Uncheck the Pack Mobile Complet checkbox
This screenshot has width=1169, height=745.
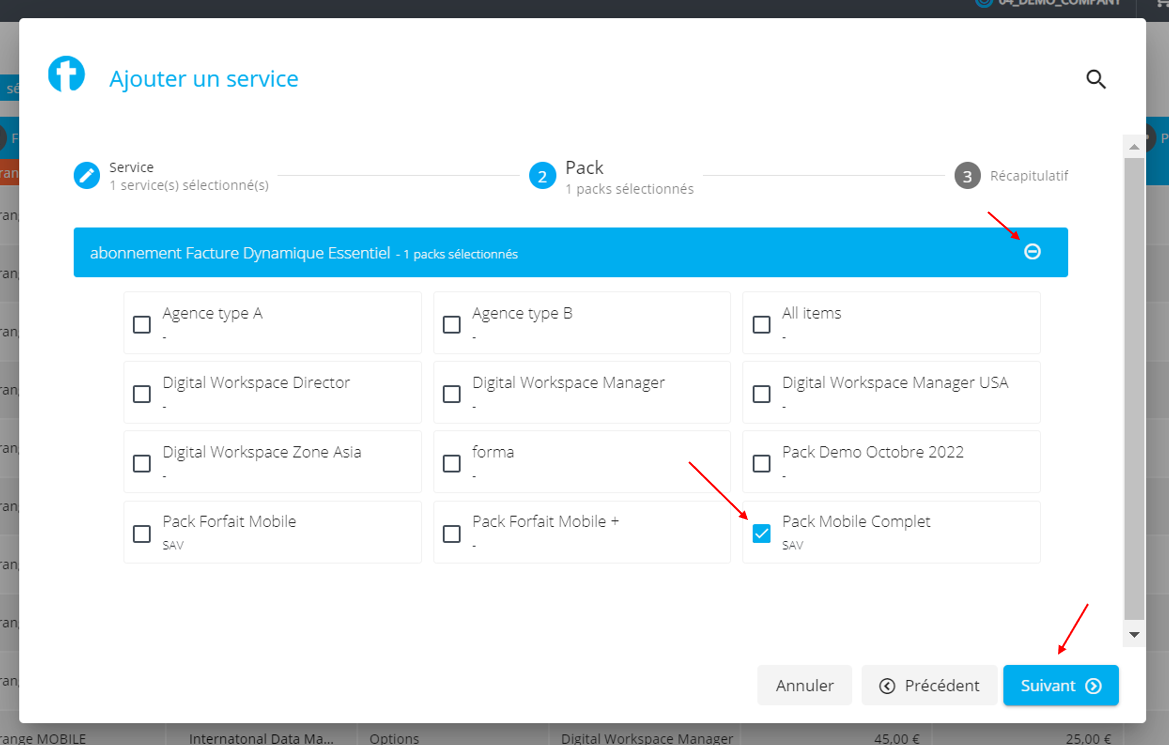pyautogui.click(x=762, y=534)
